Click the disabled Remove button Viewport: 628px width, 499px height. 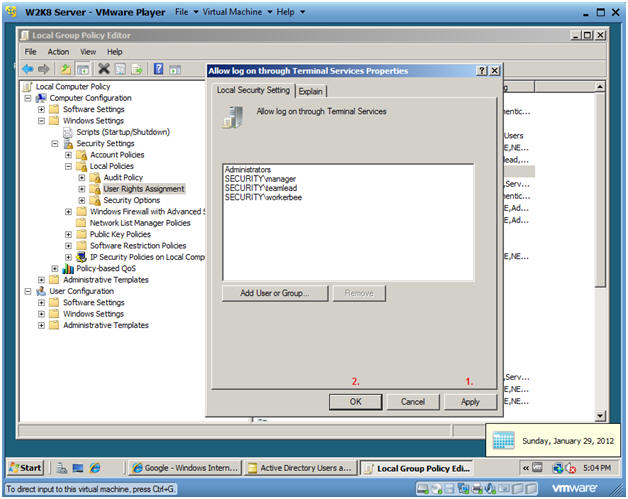359,293
